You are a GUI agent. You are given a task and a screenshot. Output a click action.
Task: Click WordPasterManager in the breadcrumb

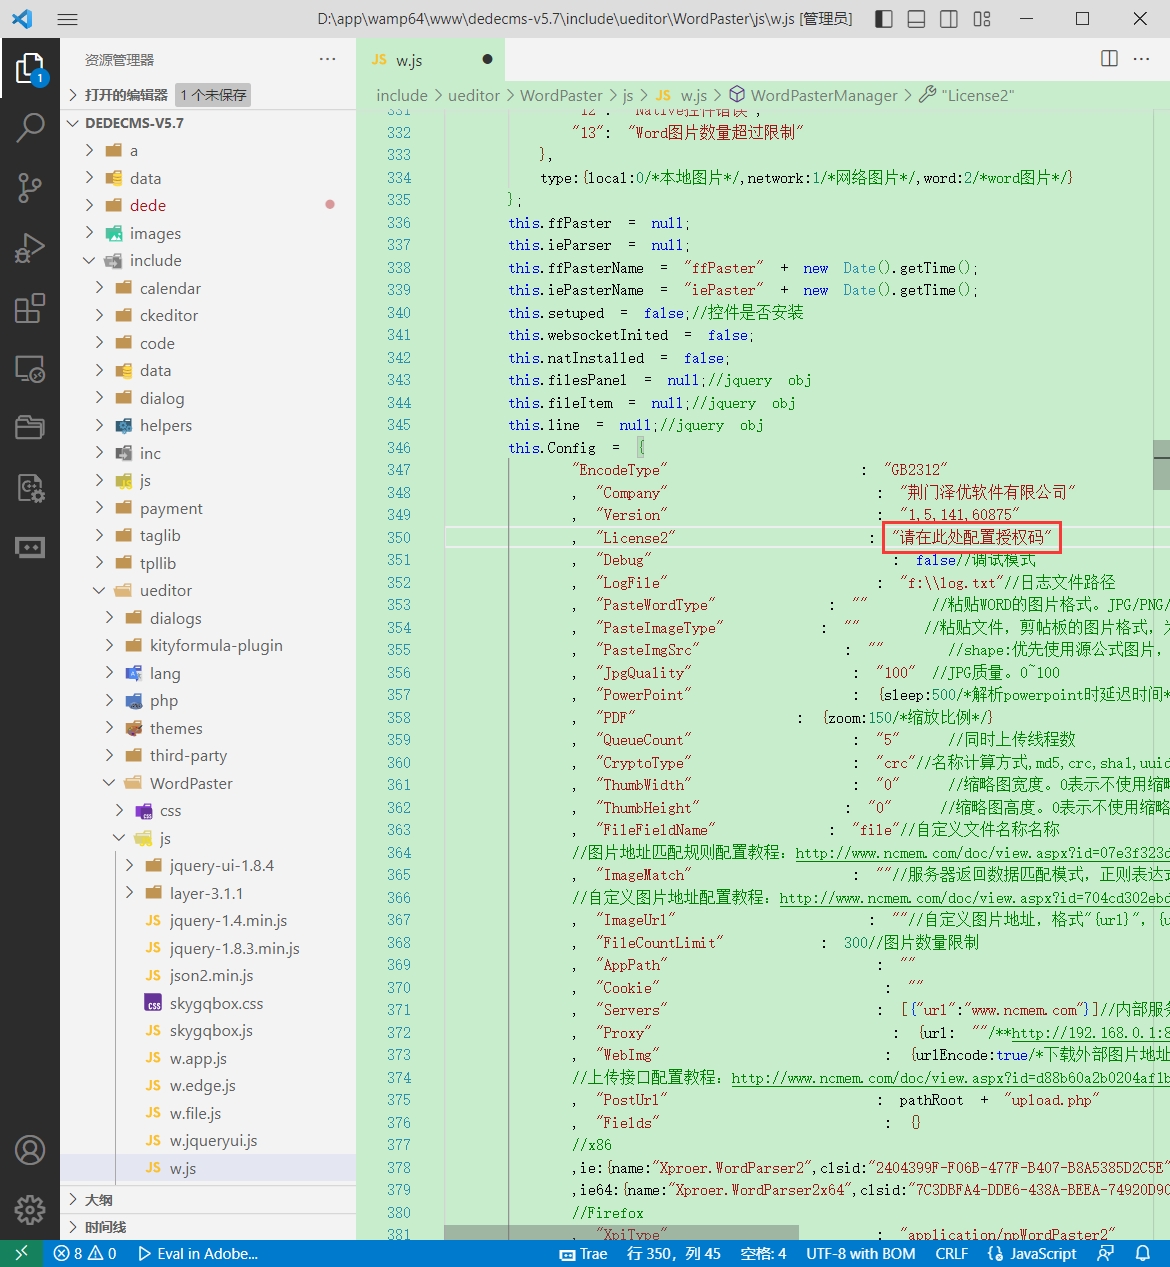[823, 95]
